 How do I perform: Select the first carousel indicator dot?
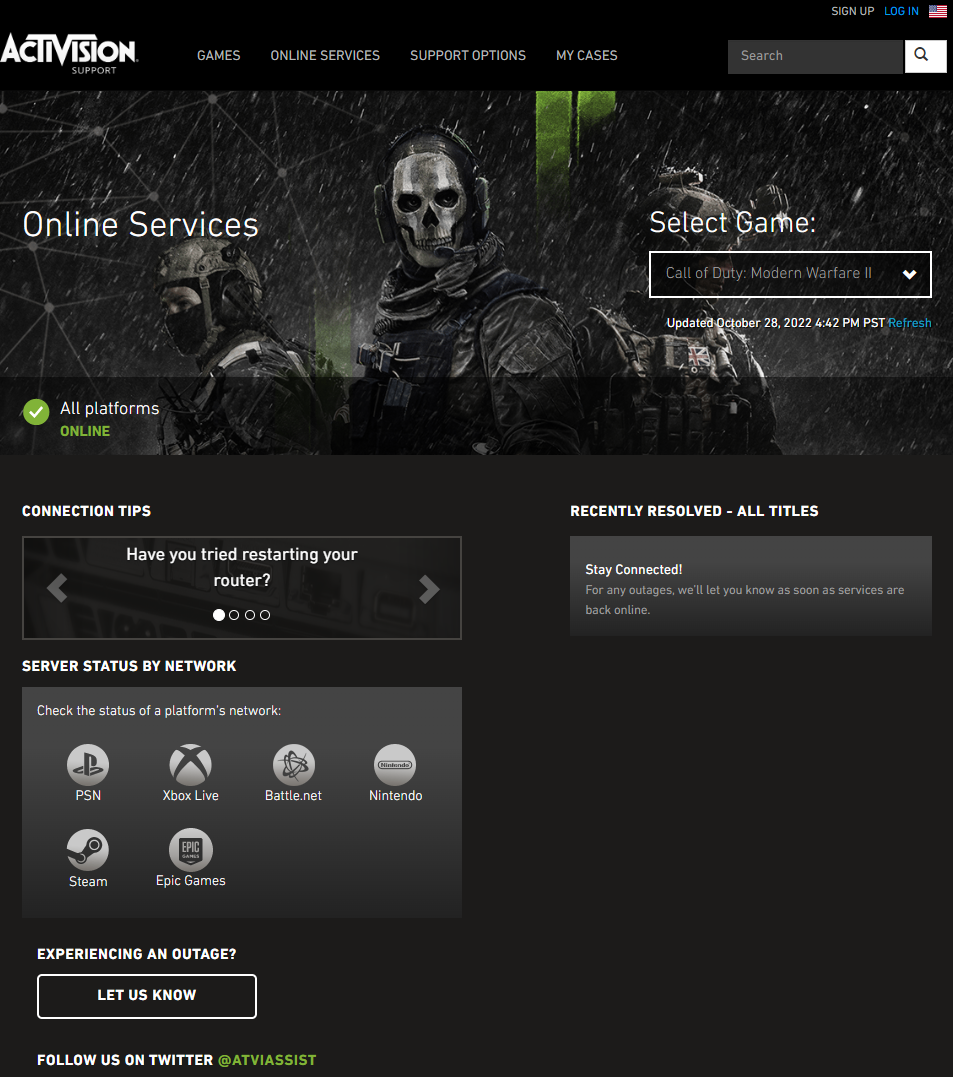pos(218,614)
